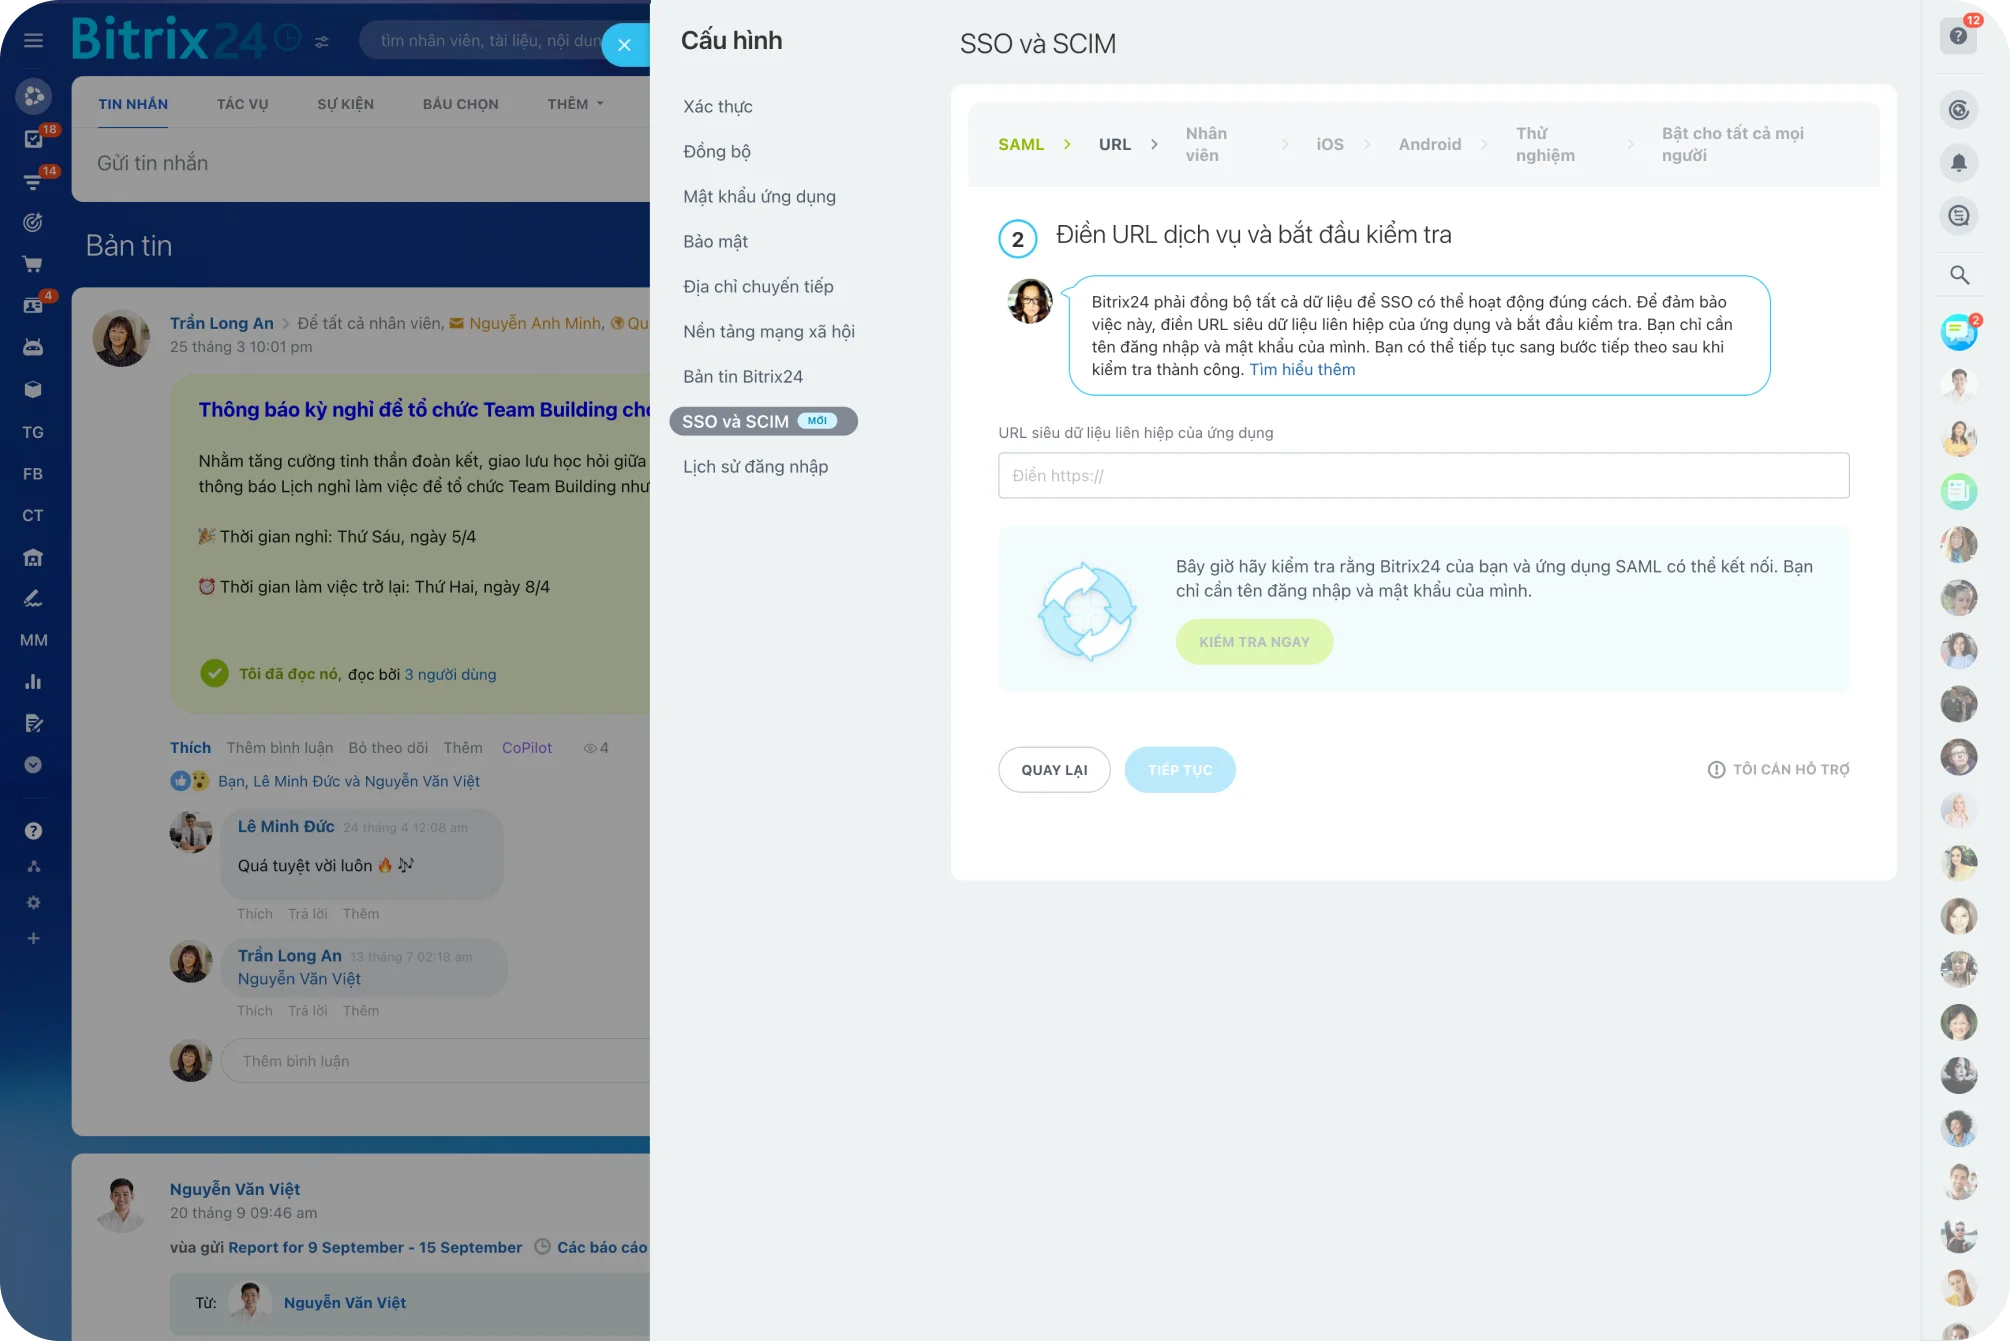Viewport: 2010px width, 1341px height.
Task: Open the building icon in left sidebar
Action: pos(33,557)
